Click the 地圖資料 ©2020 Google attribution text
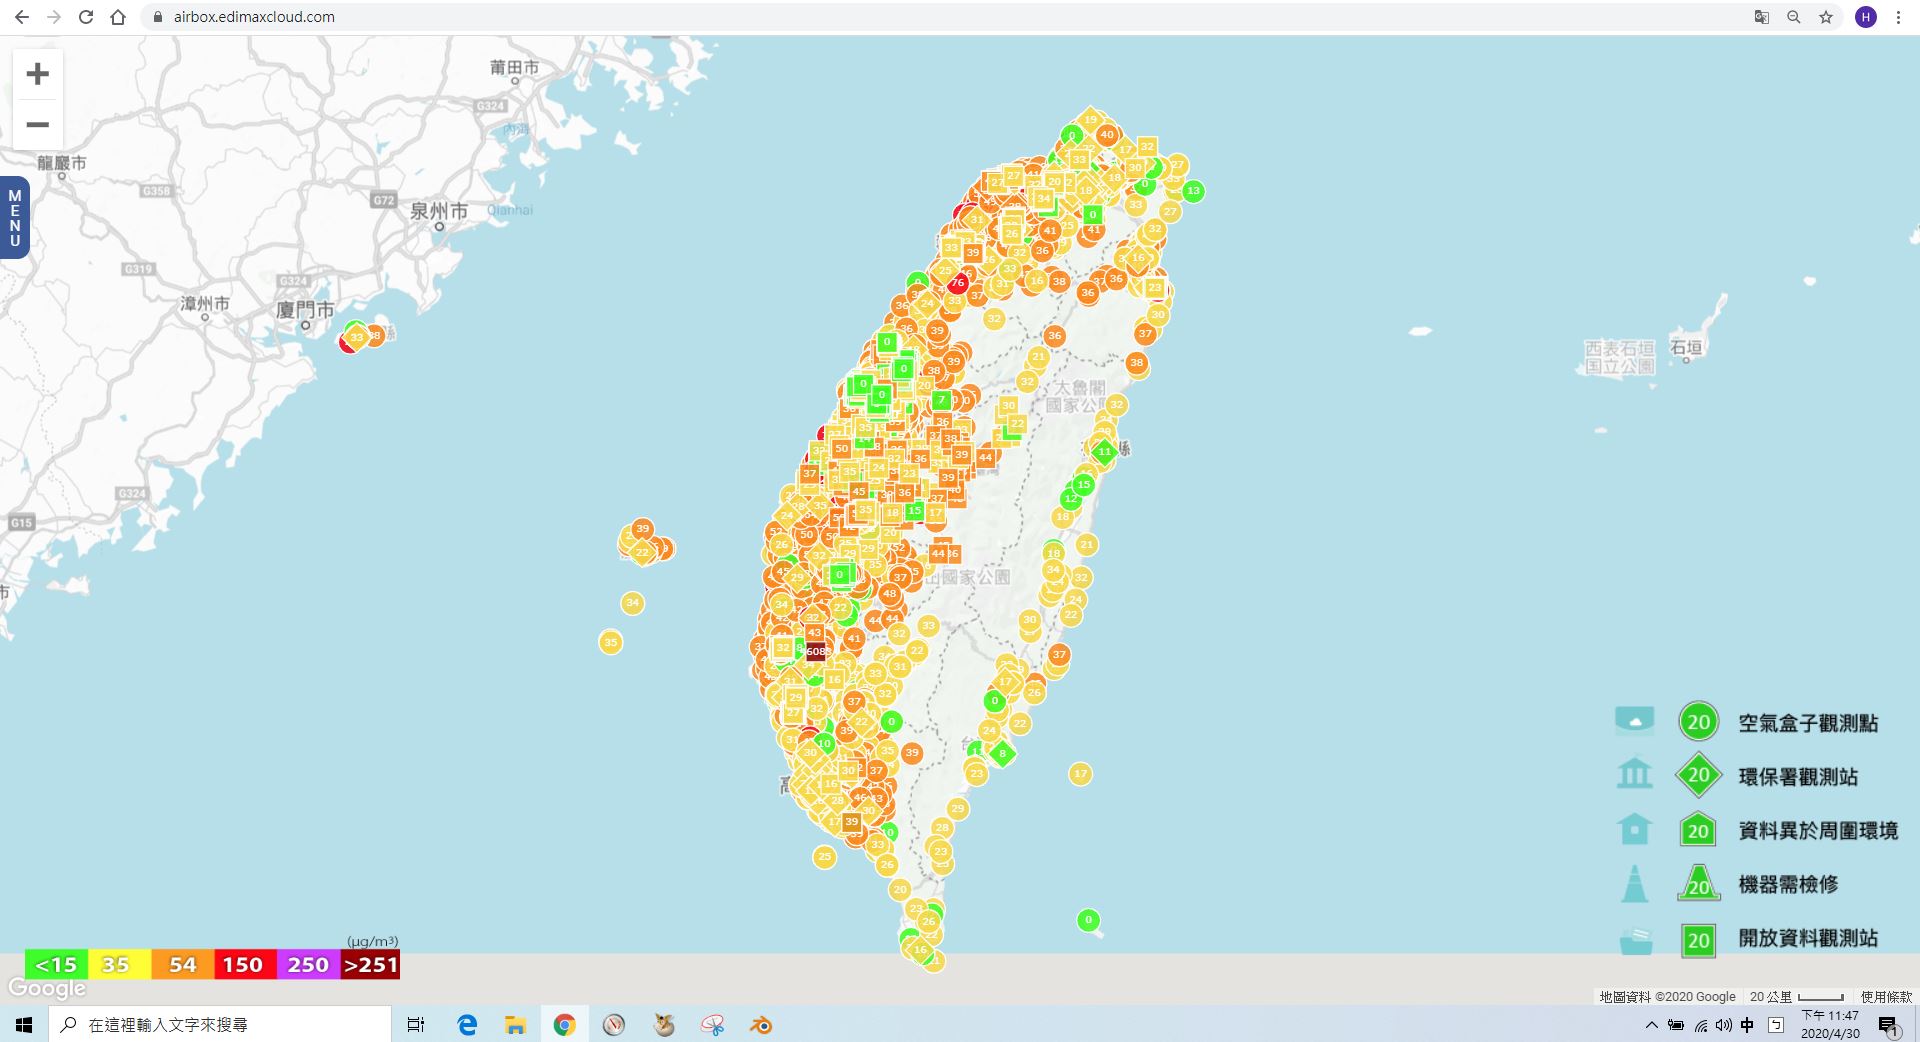1920x1042 pixels. [x=1667, y=997]
